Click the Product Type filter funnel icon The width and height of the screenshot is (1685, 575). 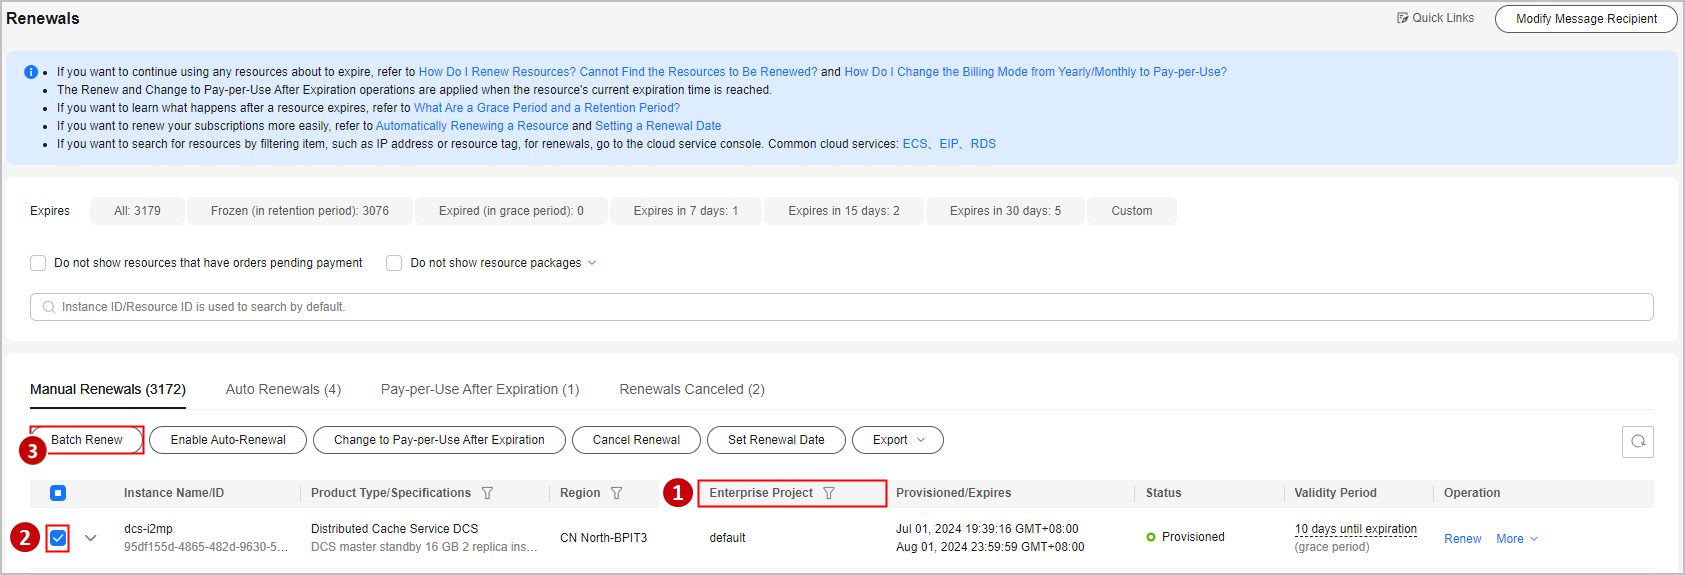point(488,493)
